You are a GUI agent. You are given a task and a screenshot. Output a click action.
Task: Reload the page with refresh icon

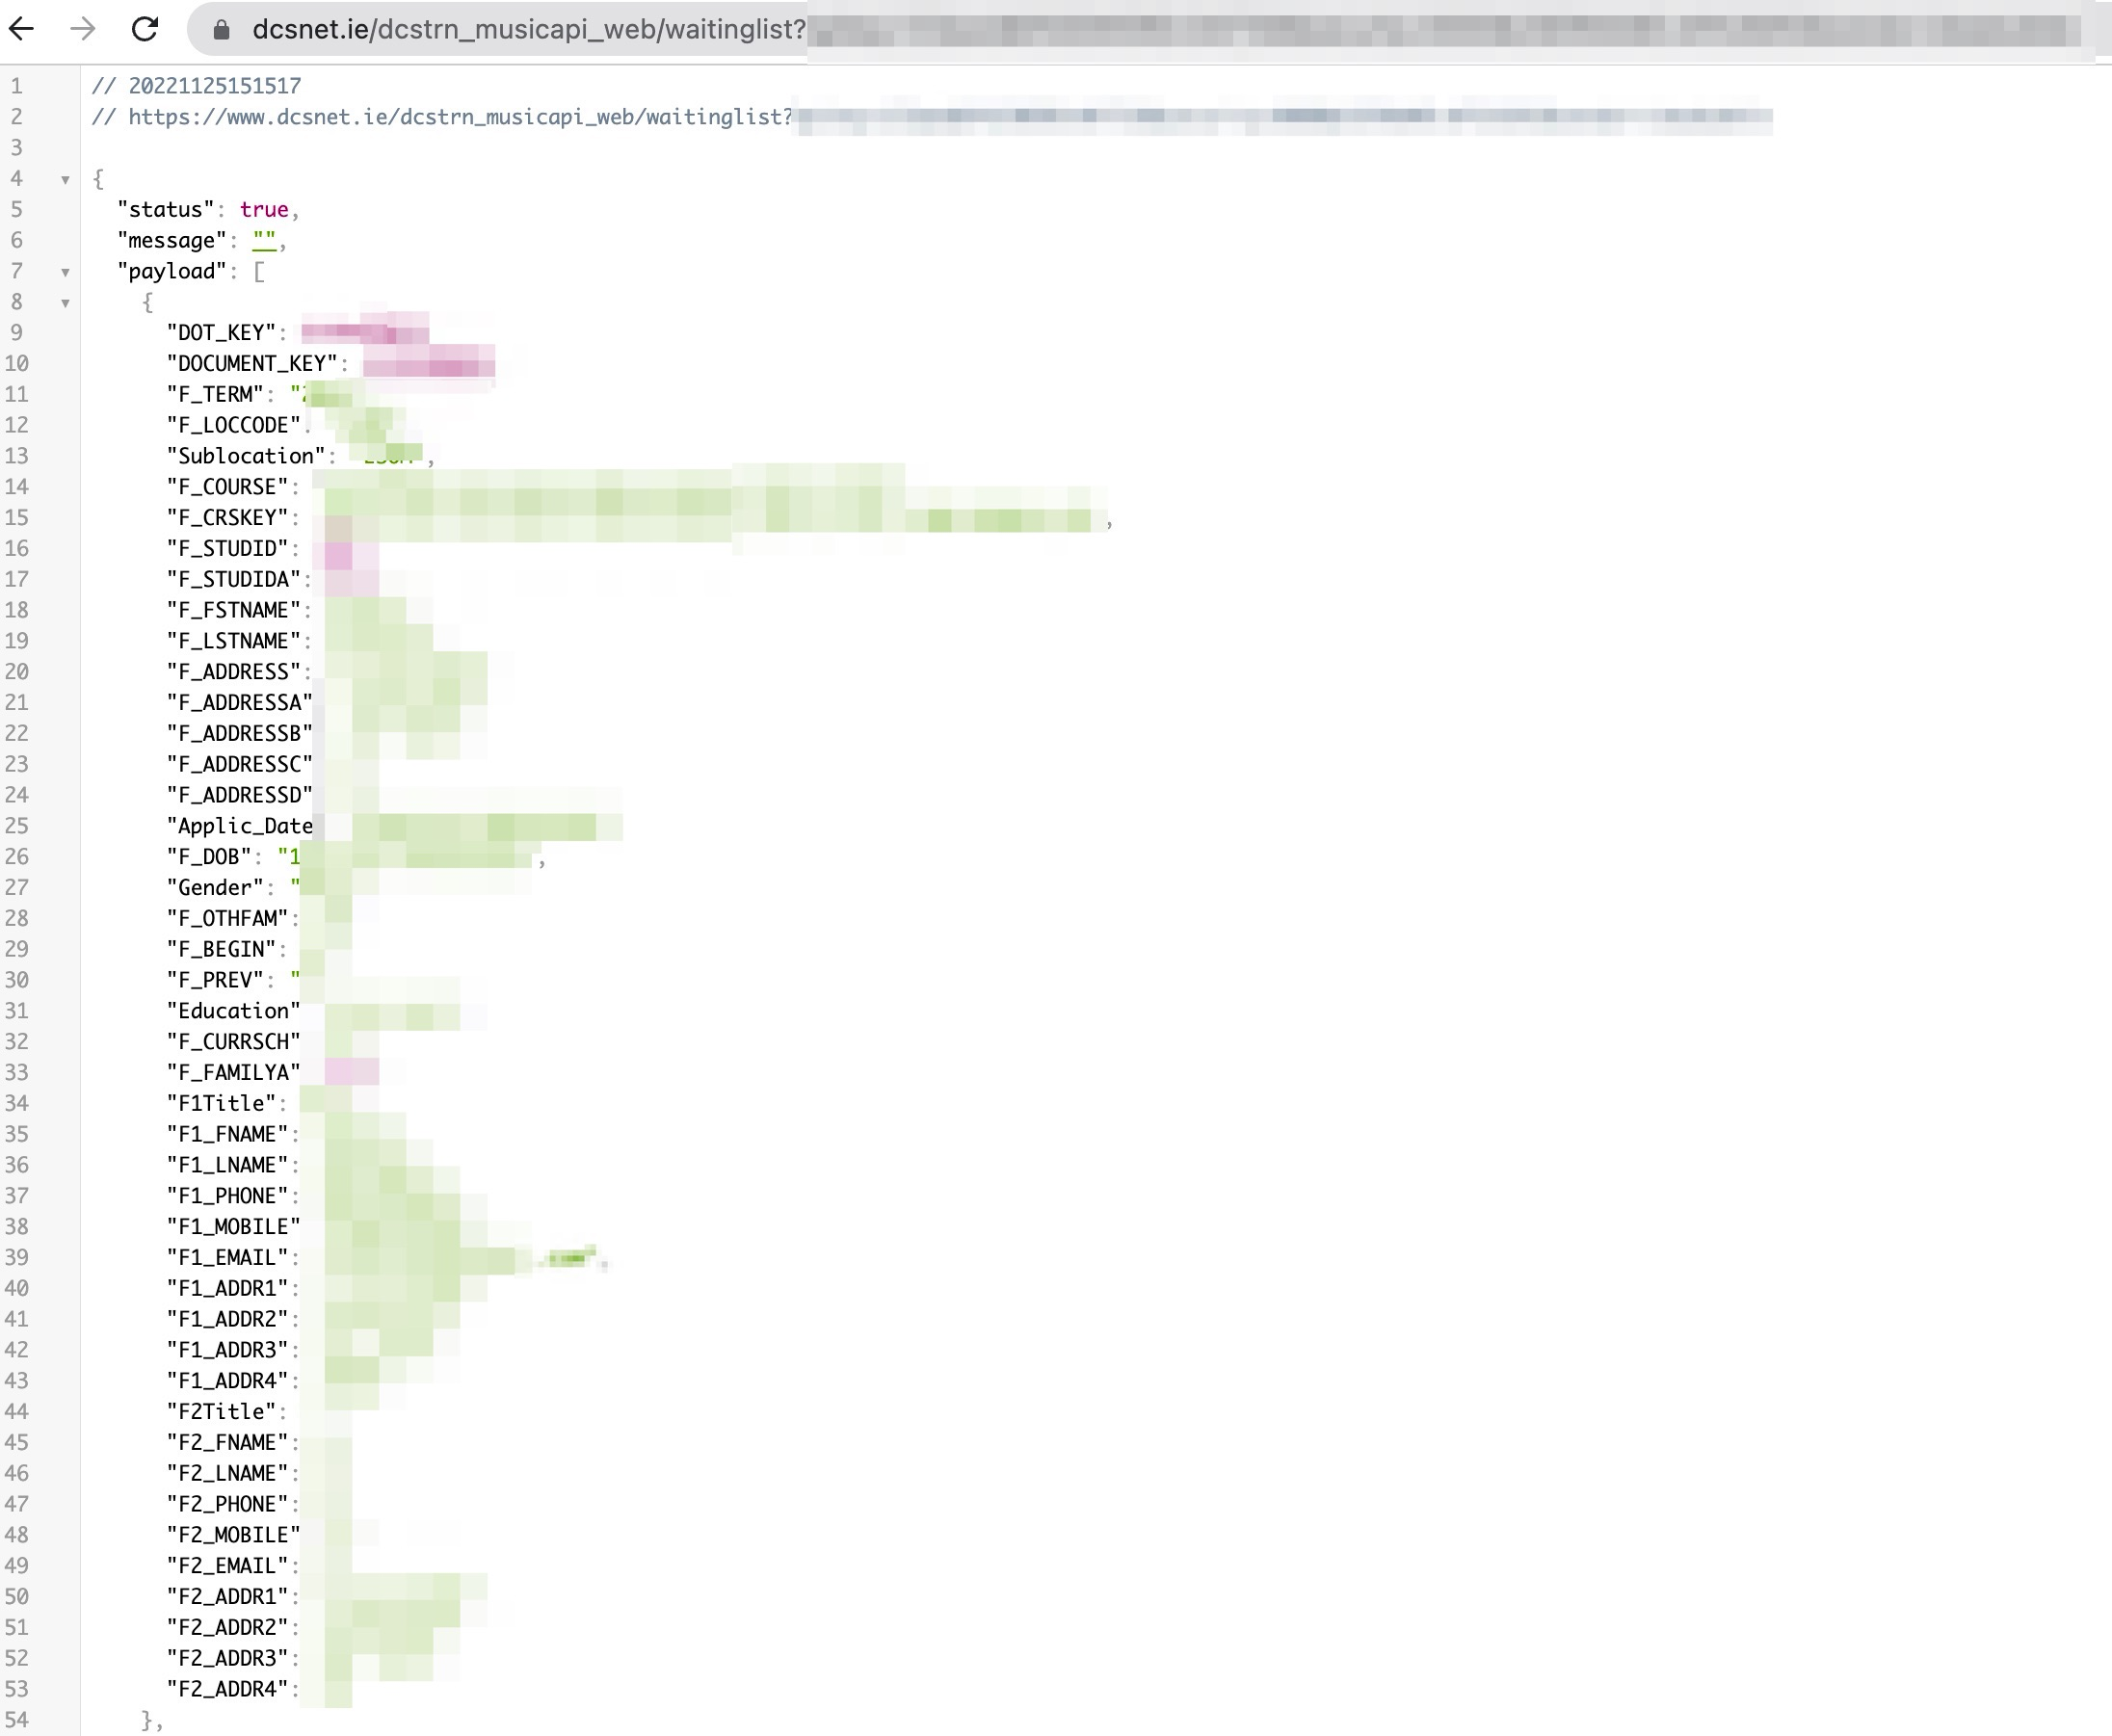[x=145, y=29]
